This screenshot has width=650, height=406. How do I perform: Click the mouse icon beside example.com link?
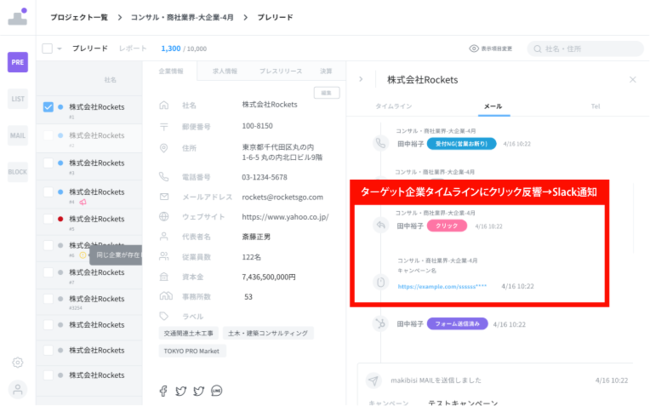click(x=380, y=282)
